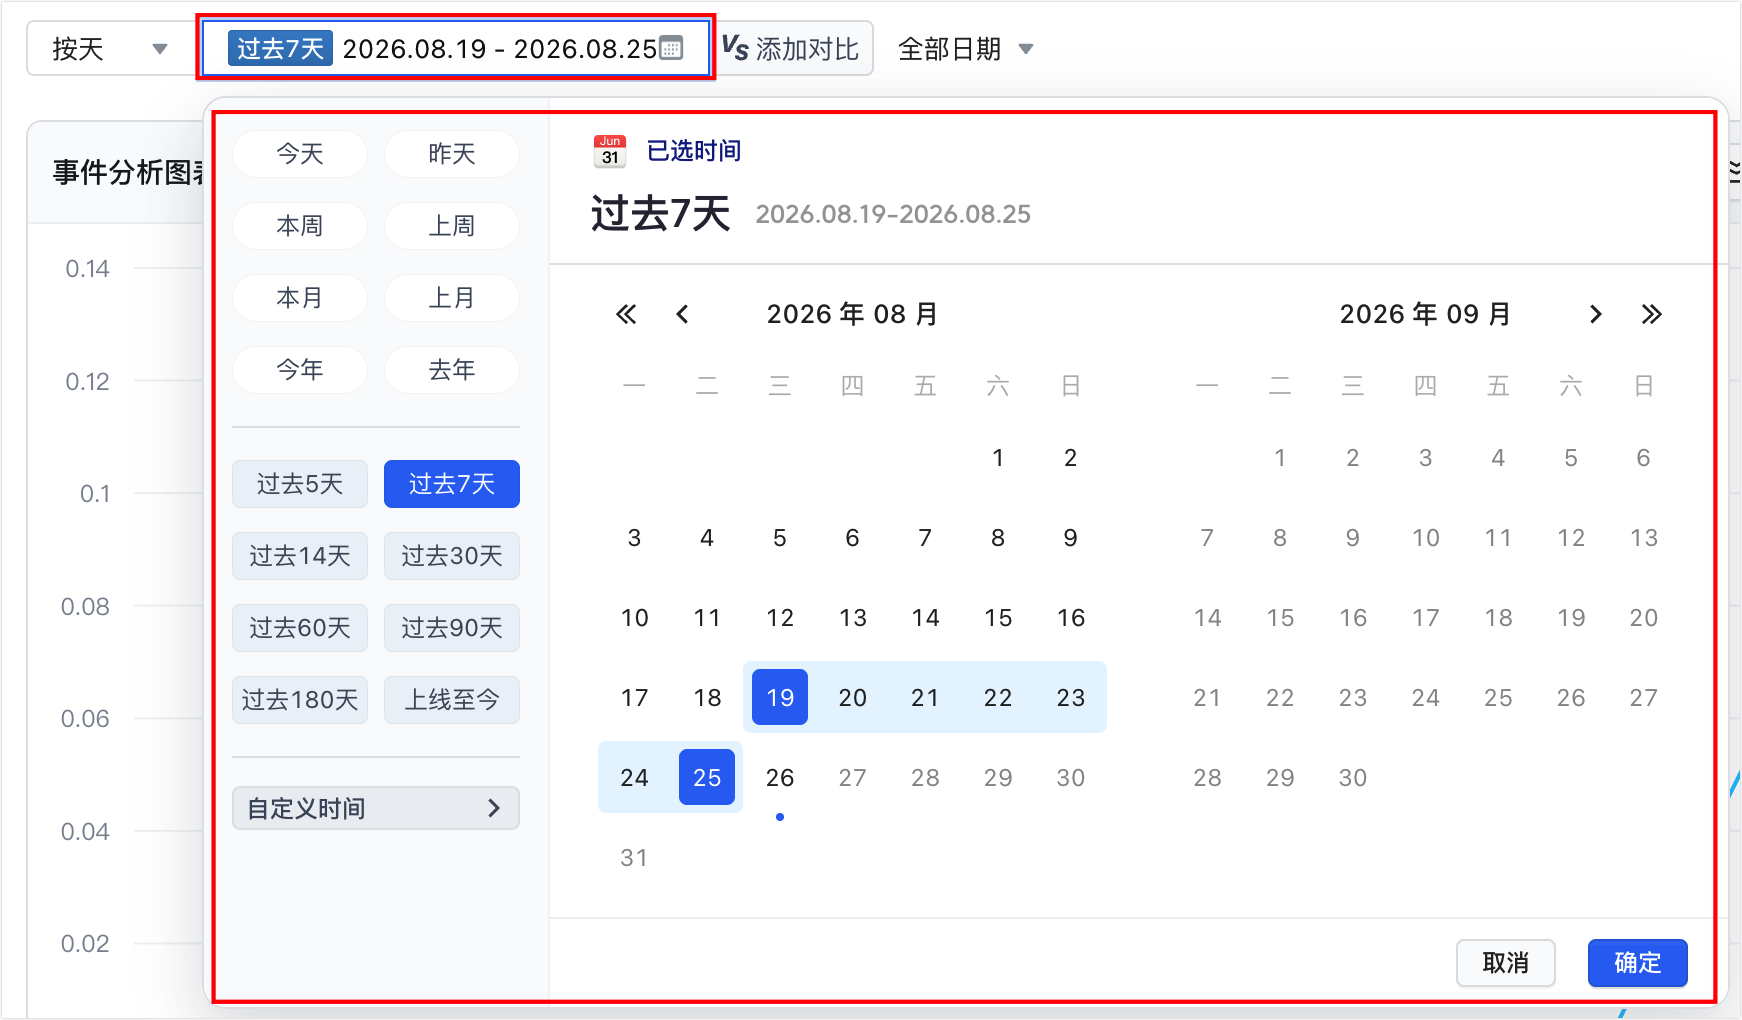
Task: Select the 昨天 quick range
Action: 452,154
